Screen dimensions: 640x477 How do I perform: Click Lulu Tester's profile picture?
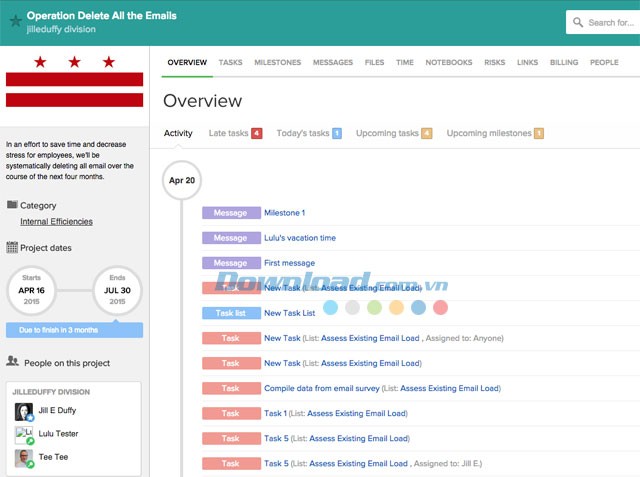(24, 434)
